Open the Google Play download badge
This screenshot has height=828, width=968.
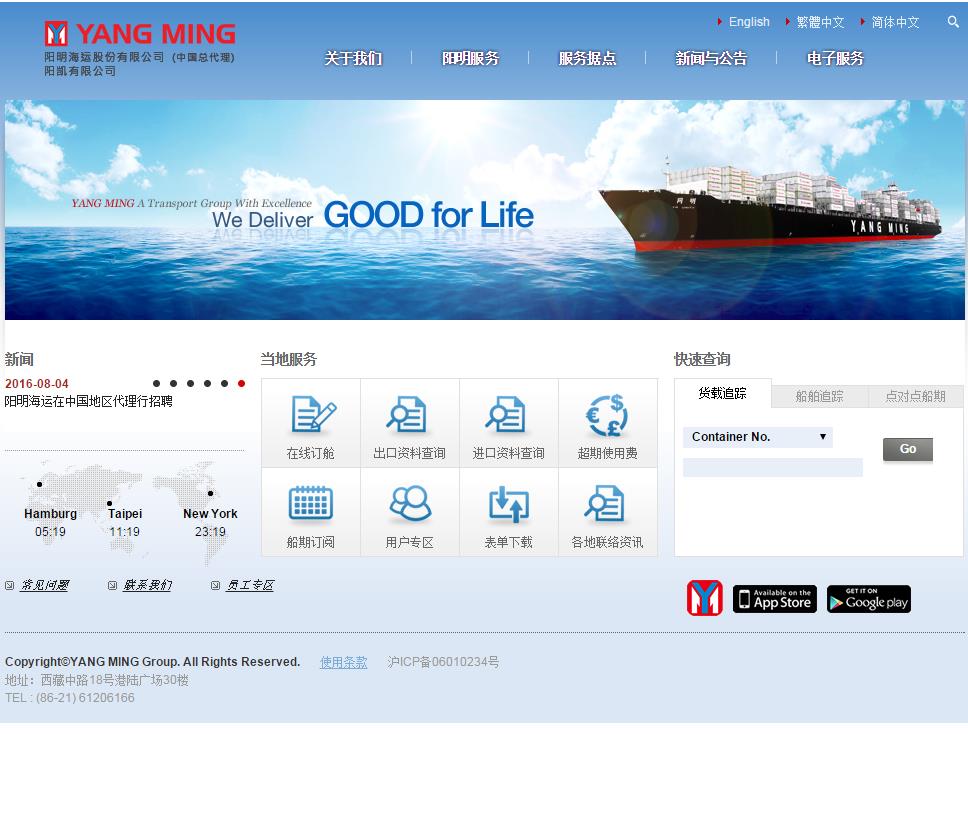pos(869,599)
